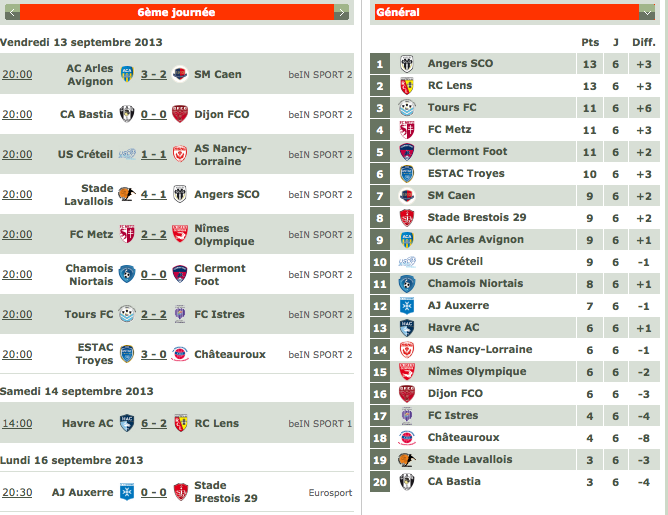Click the Tours FC logo in standings

tap(407, 108)
